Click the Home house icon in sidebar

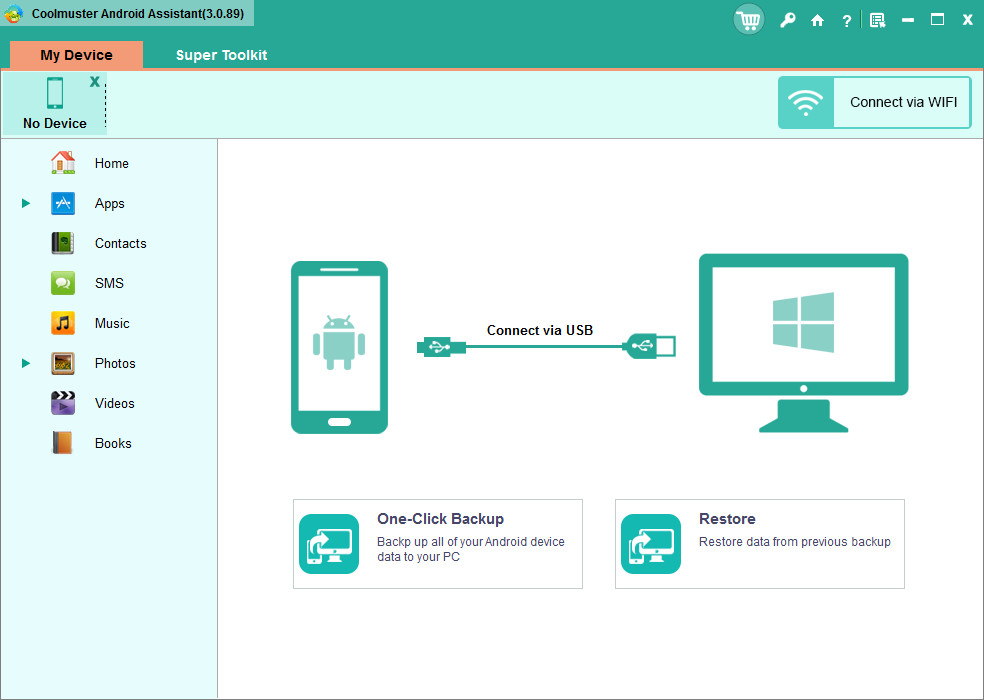tap(63, 163)
